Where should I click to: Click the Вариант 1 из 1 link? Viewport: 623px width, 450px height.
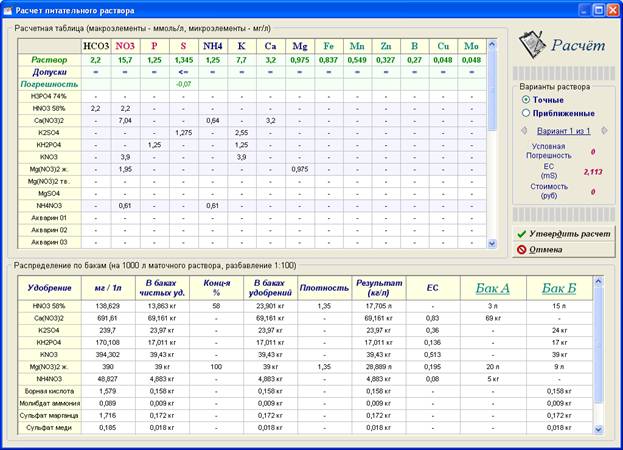(x=563, y=131)
